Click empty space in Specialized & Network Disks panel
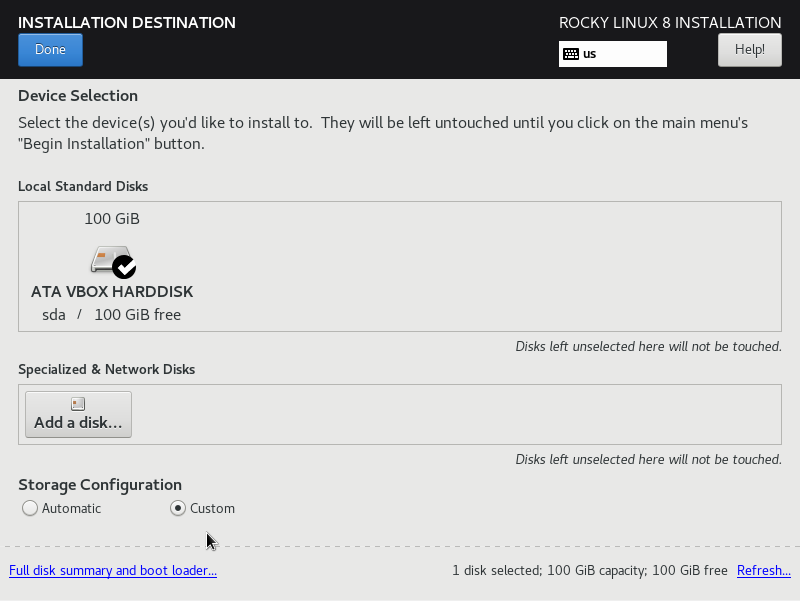 coord(450,414)
